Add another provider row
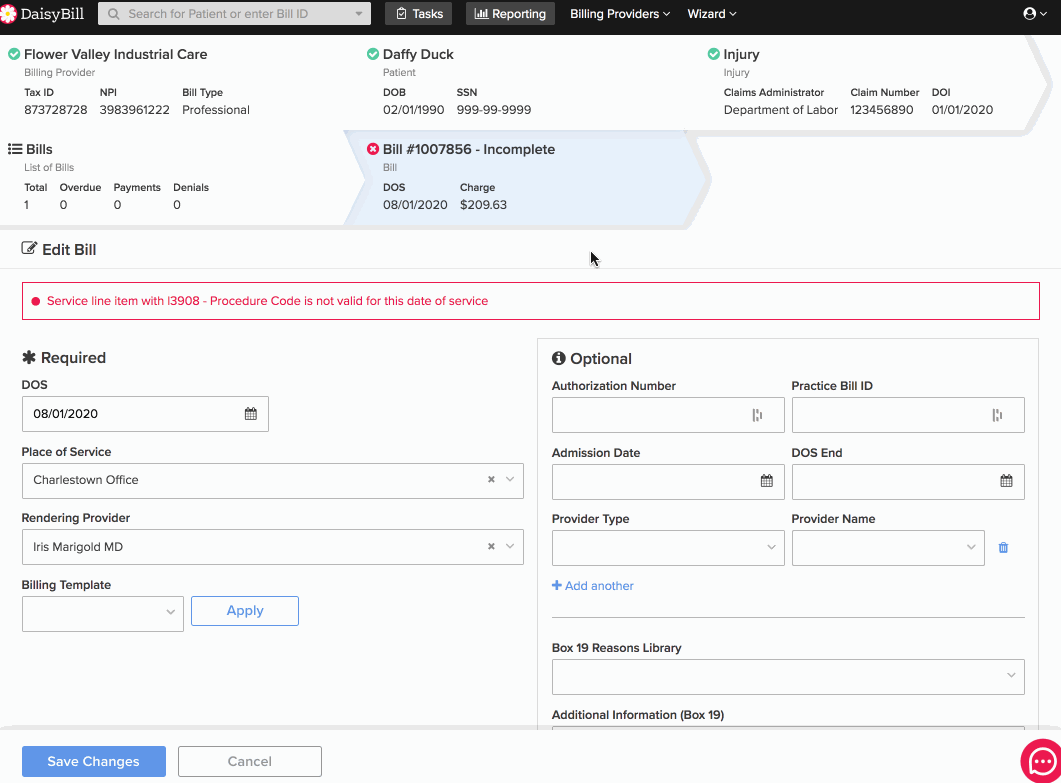 tap(593, 585)
